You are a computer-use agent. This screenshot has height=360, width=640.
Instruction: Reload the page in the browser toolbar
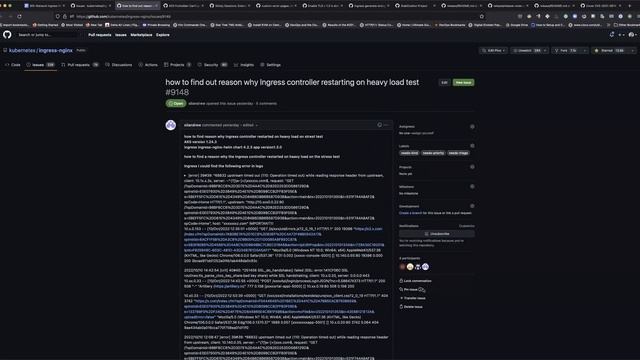click(19, 16)
